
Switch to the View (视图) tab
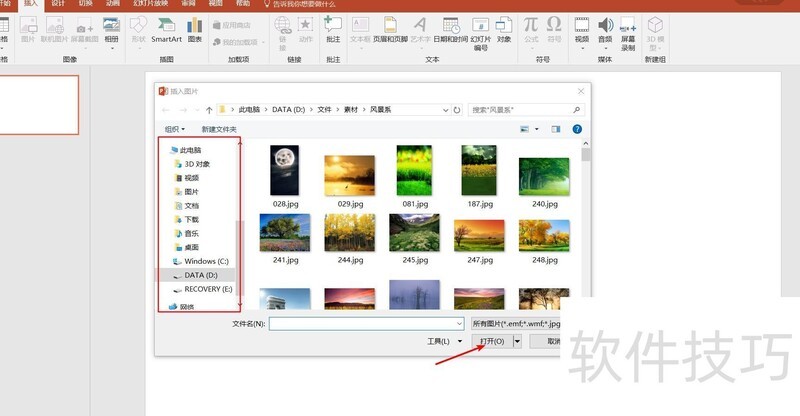(215, 4)
